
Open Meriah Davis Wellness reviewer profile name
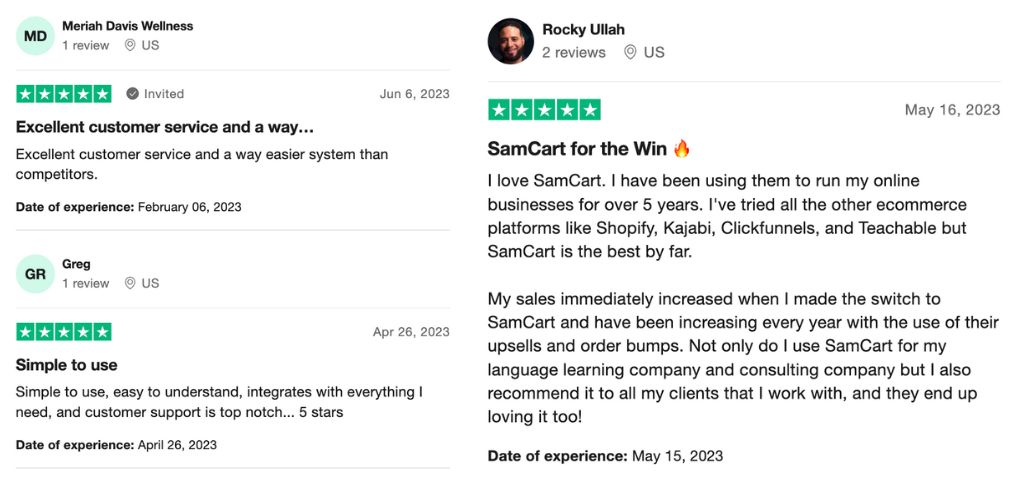coord(127,26)
